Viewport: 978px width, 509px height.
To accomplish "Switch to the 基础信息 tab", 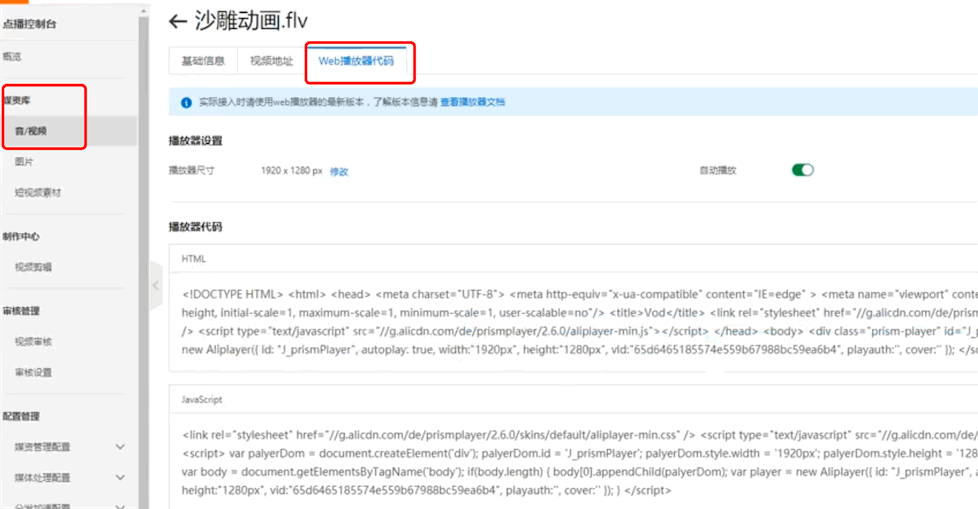I will [x=203, y=61].
